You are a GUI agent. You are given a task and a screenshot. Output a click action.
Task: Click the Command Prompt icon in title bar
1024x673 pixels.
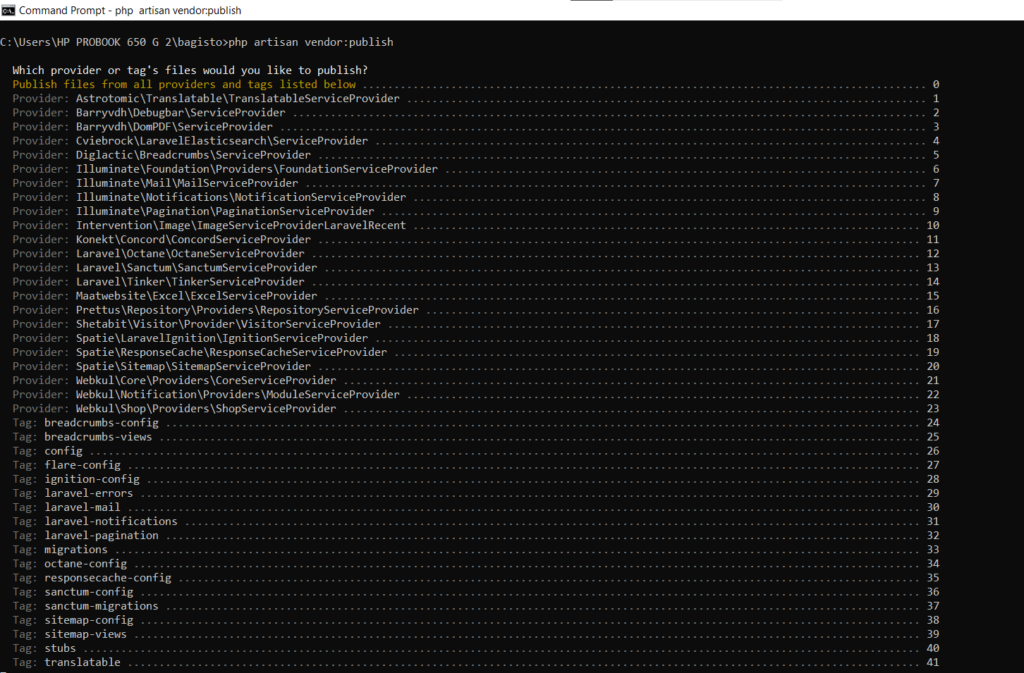tap(9, 10)
